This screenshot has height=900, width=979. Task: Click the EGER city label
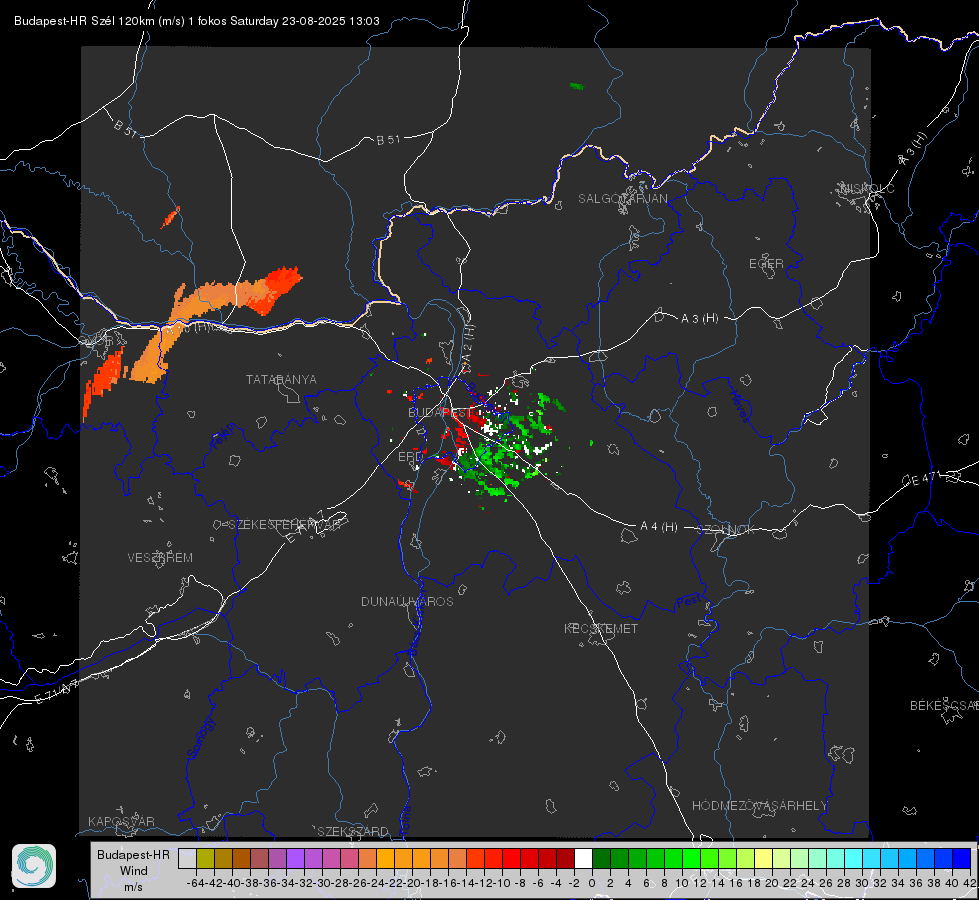[766, 264]
